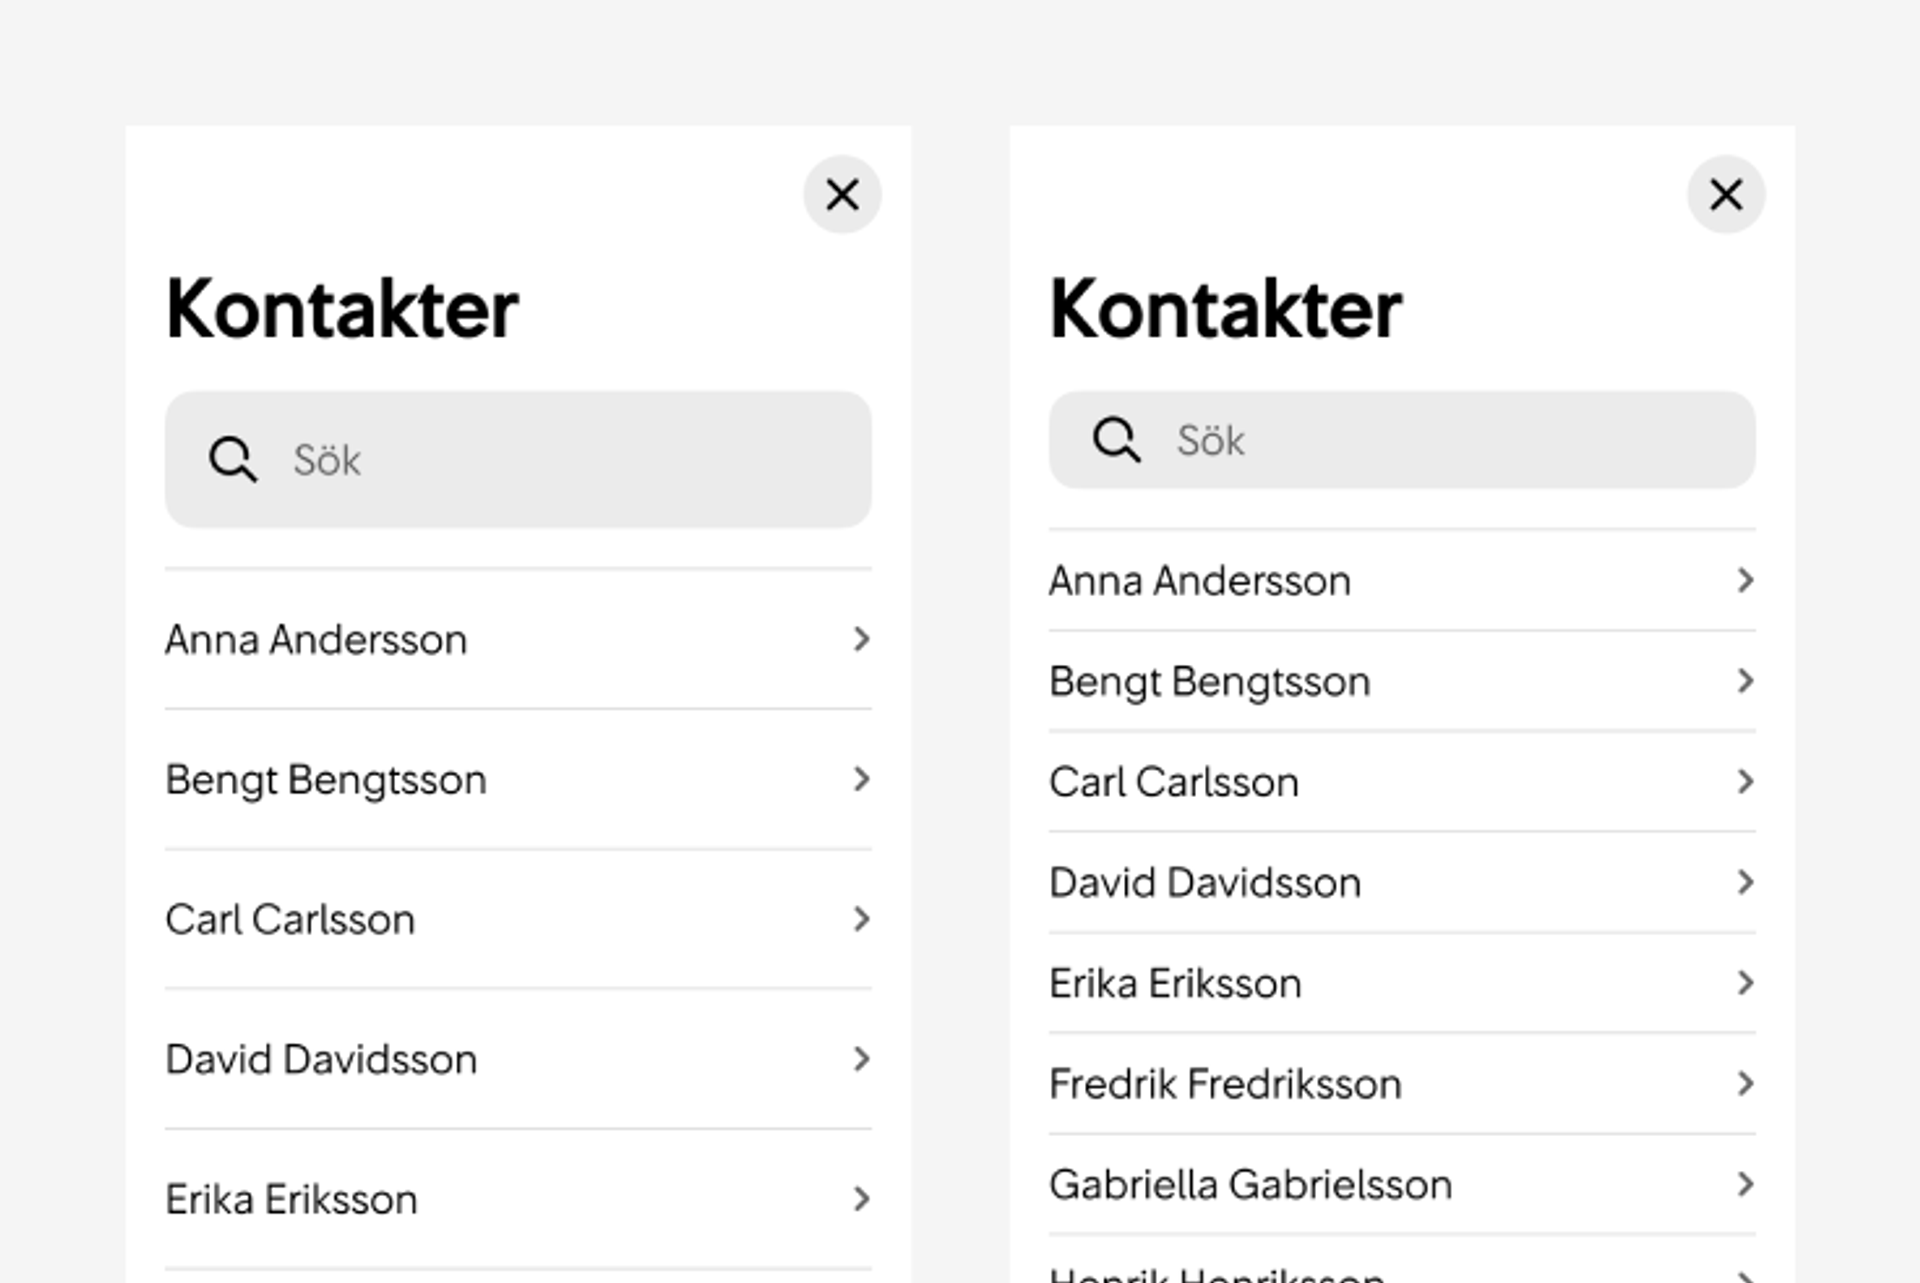
Task: Click the close X icon on left panel
Action: coord(842,195)
